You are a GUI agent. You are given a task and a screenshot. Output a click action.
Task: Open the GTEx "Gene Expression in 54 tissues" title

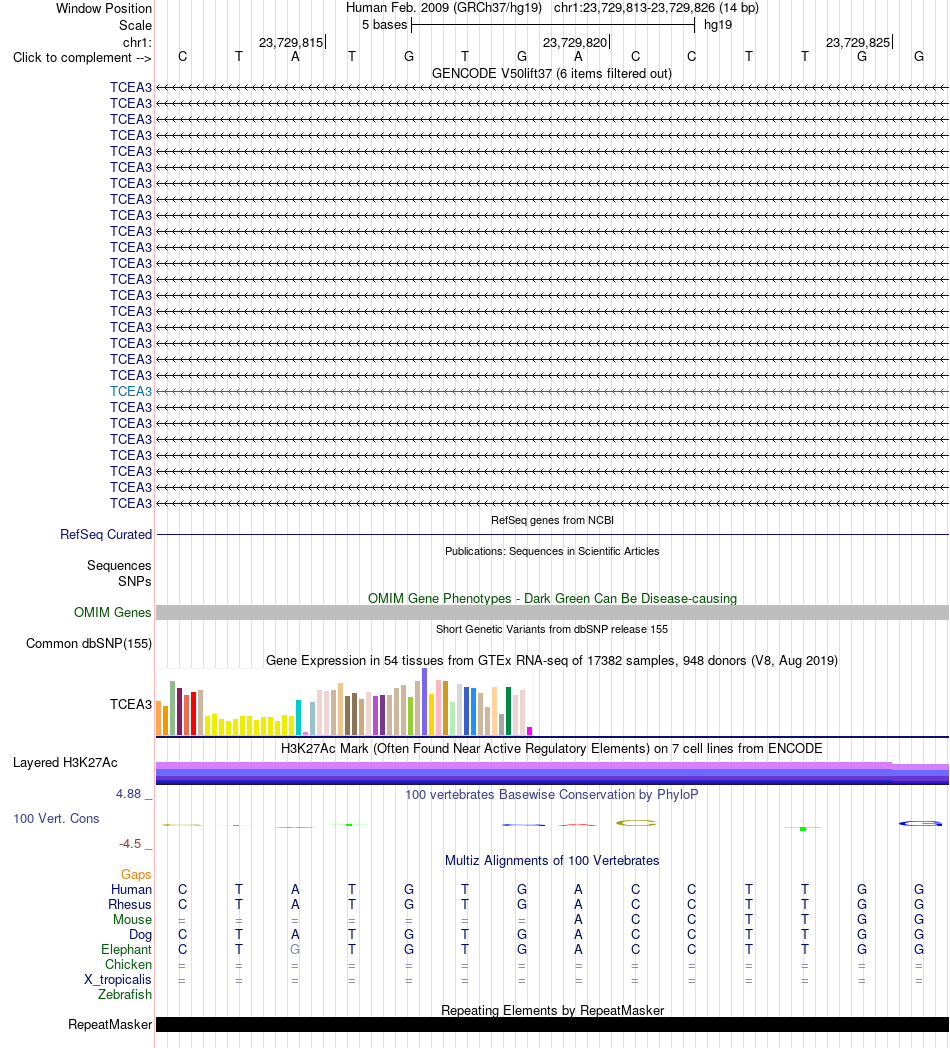[552, 660]
